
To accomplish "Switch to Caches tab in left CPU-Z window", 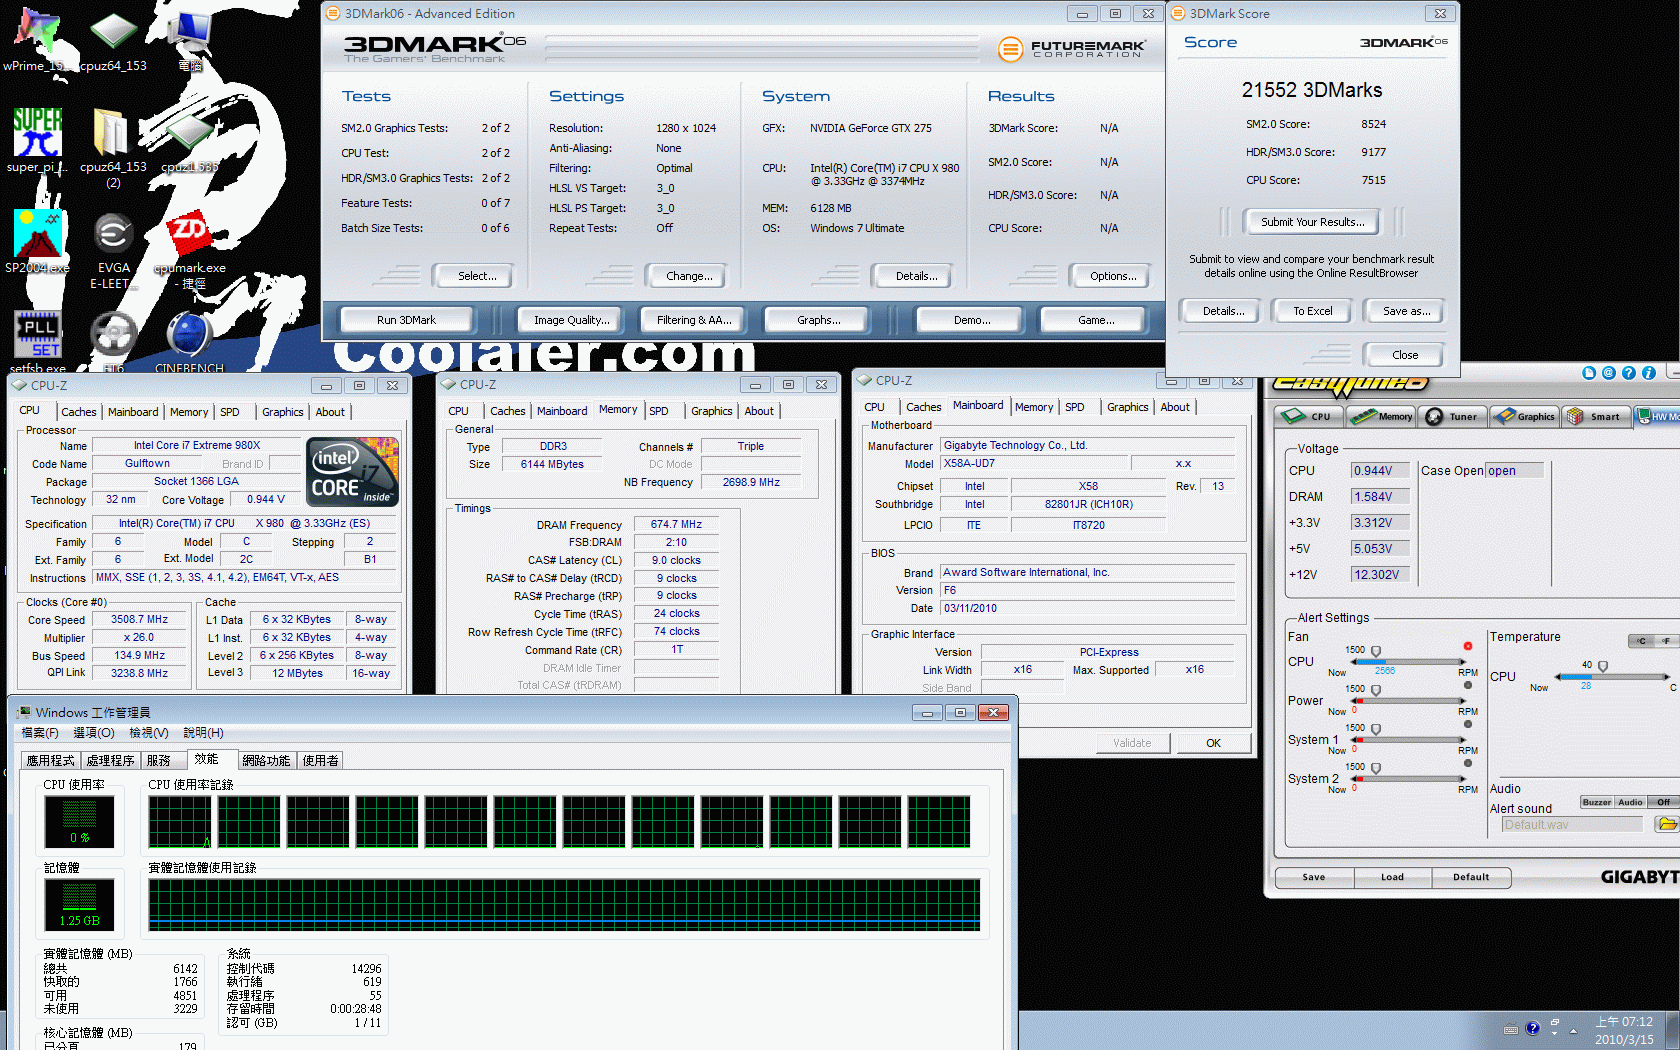I will (79, 412).
